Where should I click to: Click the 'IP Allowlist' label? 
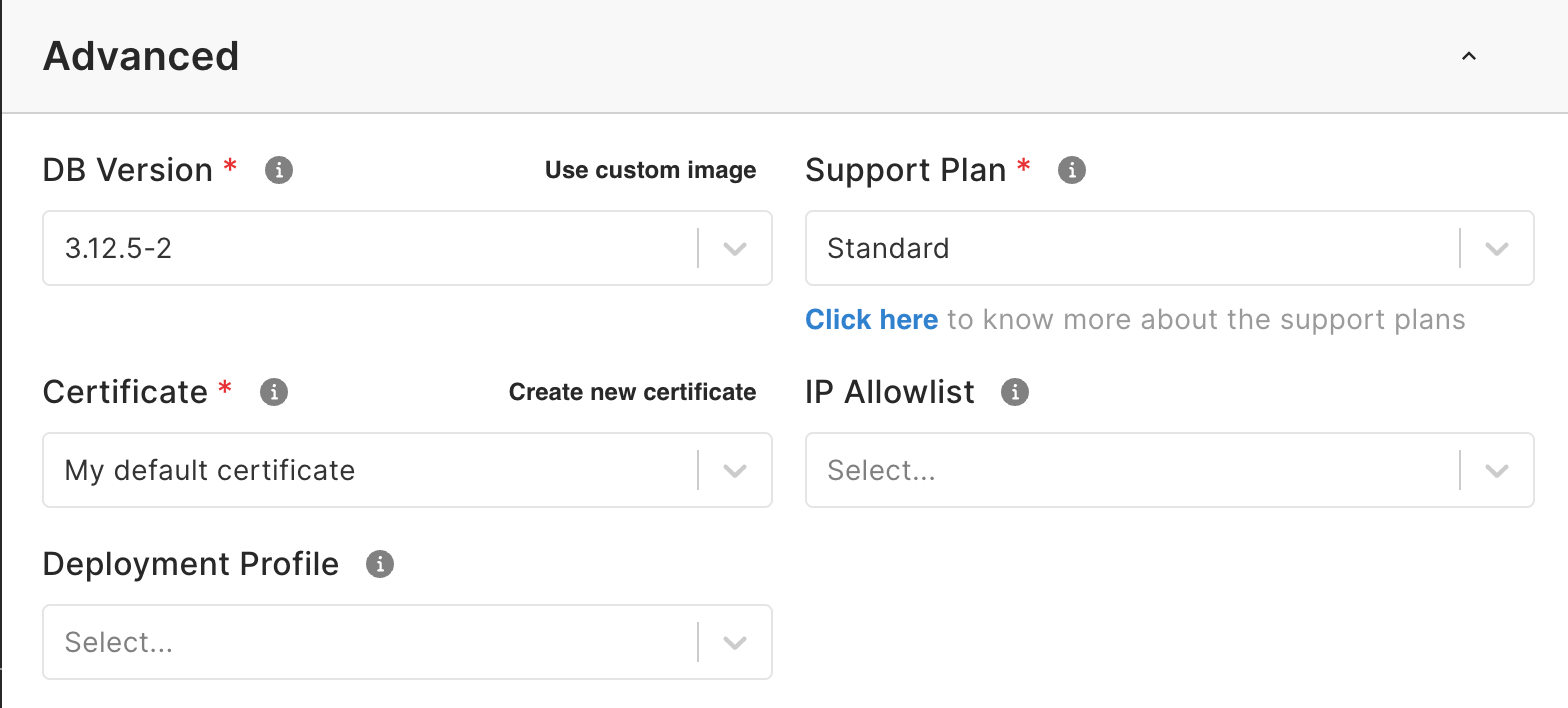pyautogui.click(x=890, y=392)
